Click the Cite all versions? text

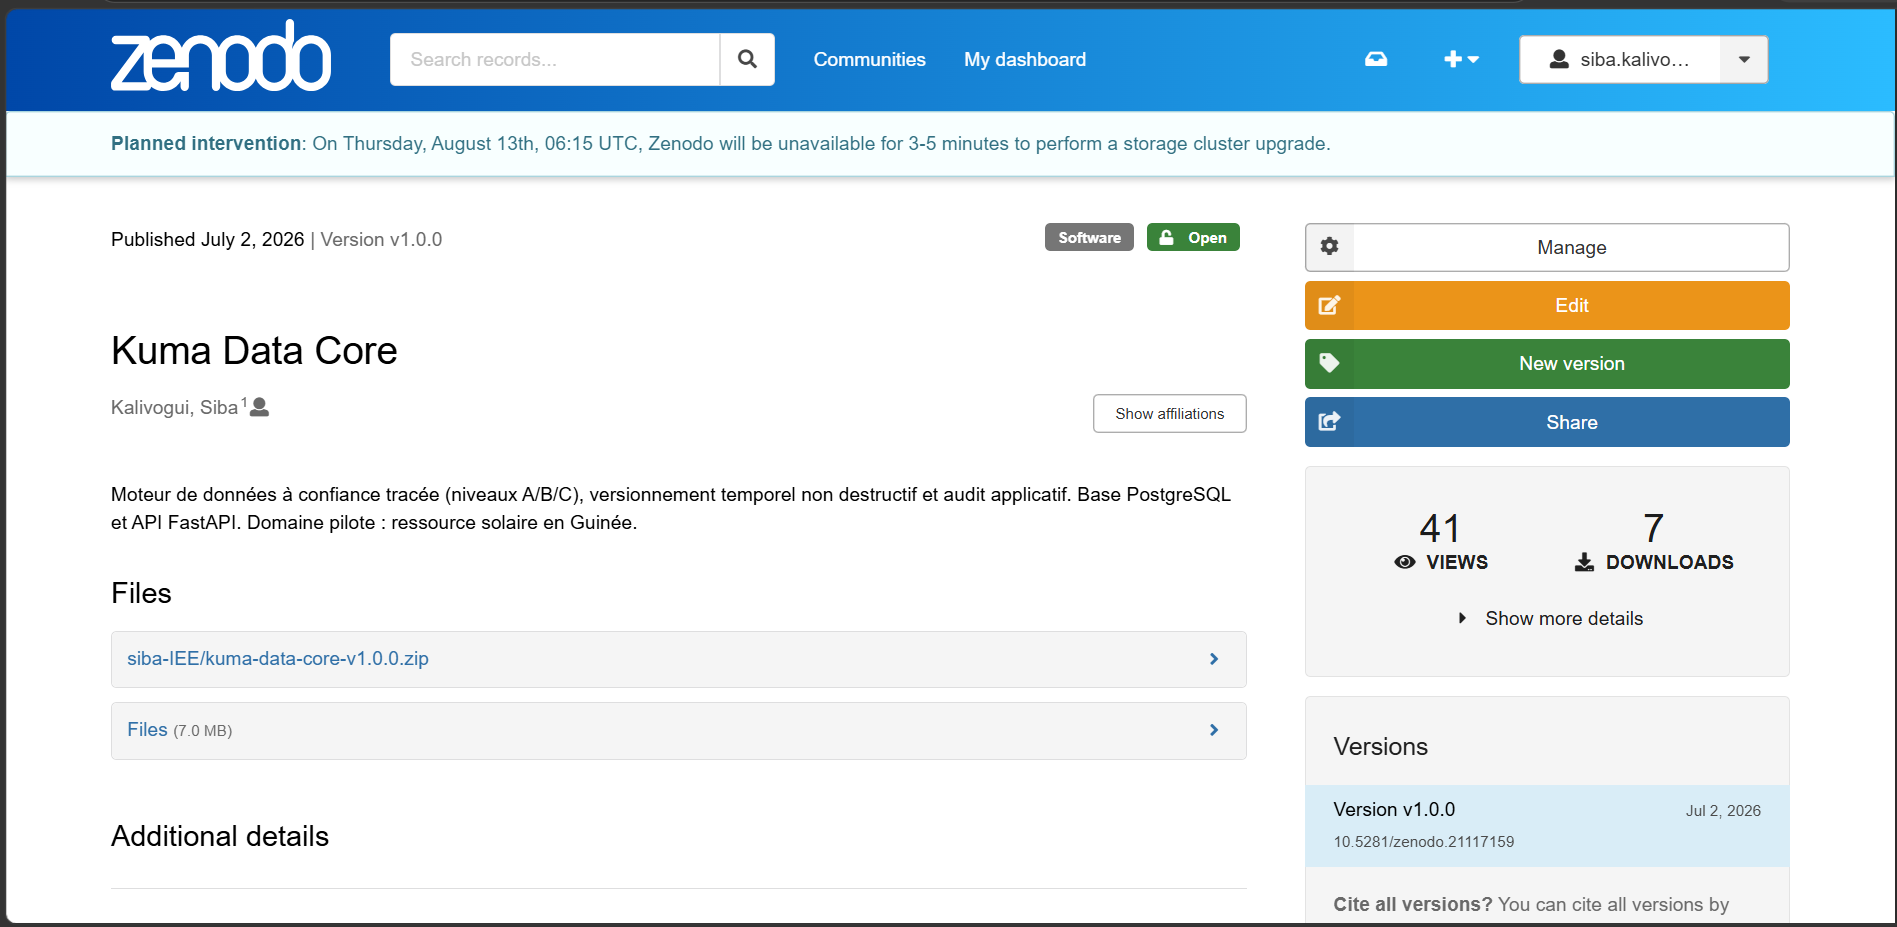1413,905
